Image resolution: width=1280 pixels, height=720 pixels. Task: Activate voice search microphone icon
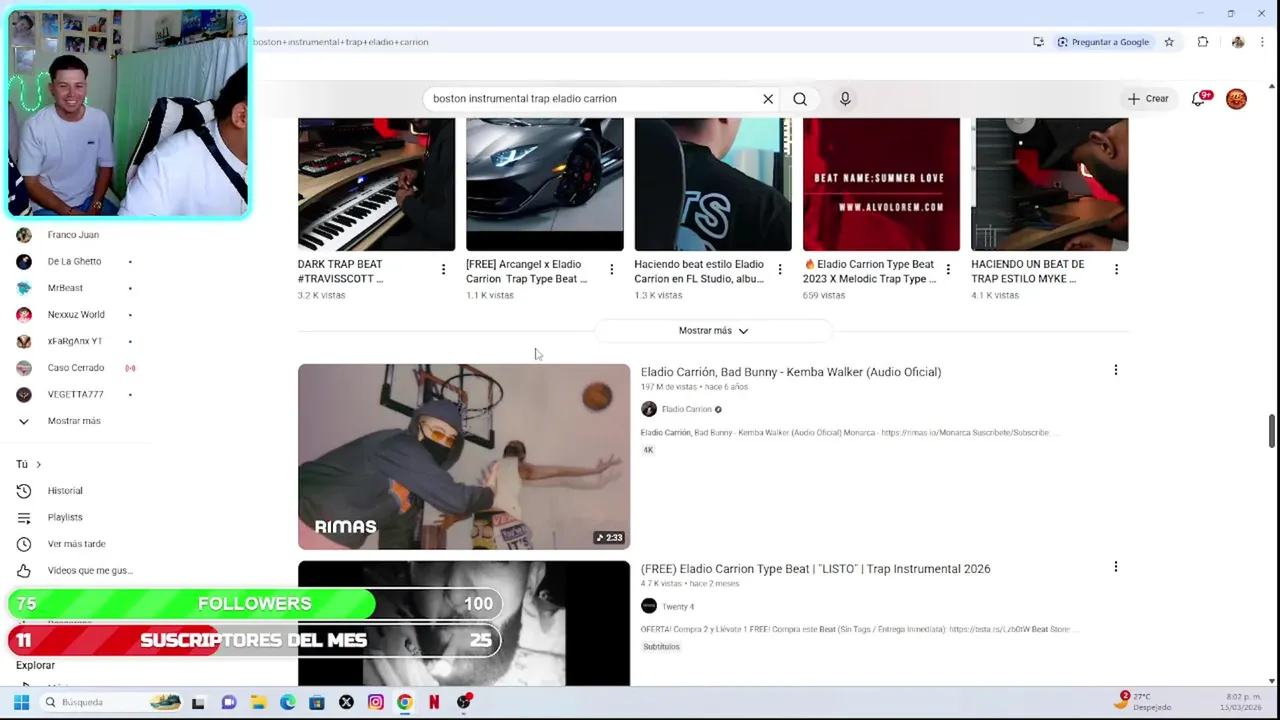845,99
